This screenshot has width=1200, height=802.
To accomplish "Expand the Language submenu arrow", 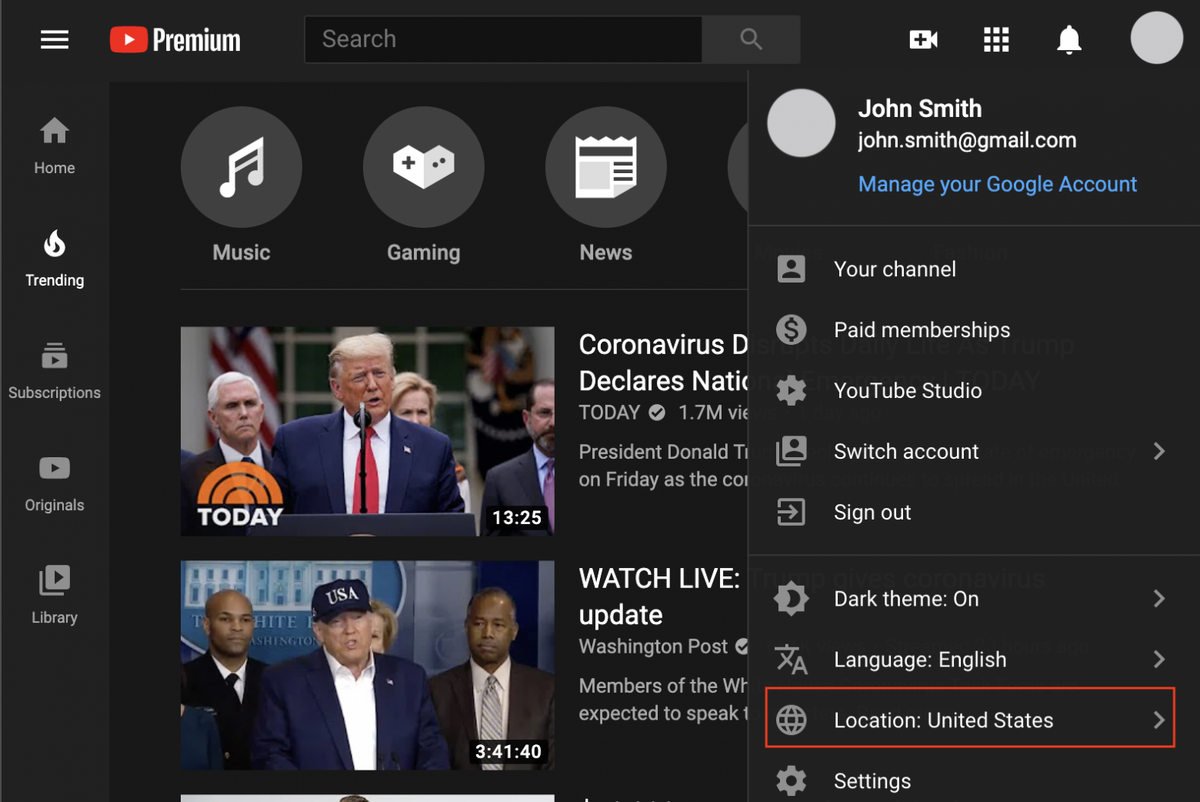I will coord(1159,660).
